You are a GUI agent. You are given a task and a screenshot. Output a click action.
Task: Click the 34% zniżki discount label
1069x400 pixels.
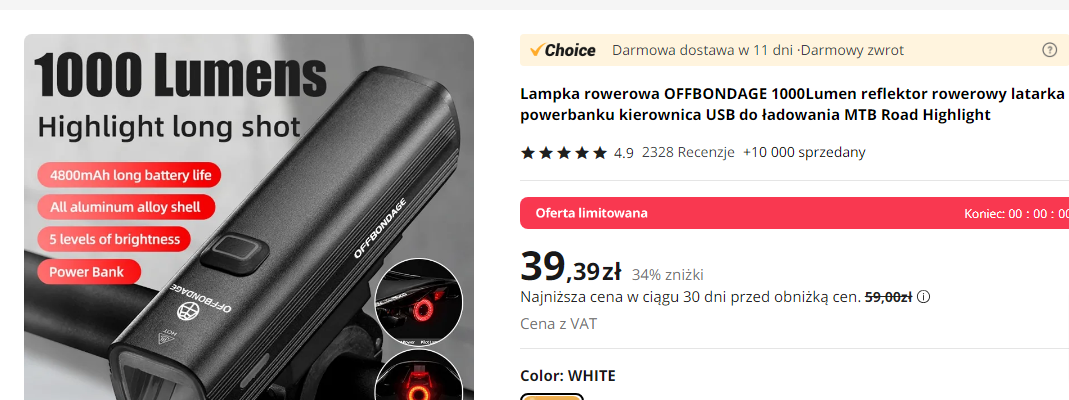[x=667, y=275]
